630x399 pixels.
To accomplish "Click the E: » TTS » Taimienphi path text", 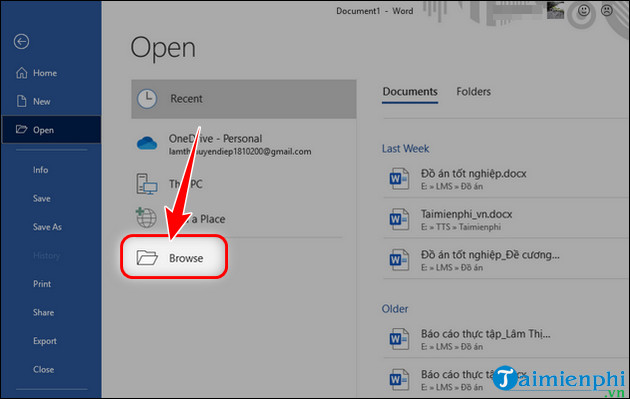I will point(461,227).
